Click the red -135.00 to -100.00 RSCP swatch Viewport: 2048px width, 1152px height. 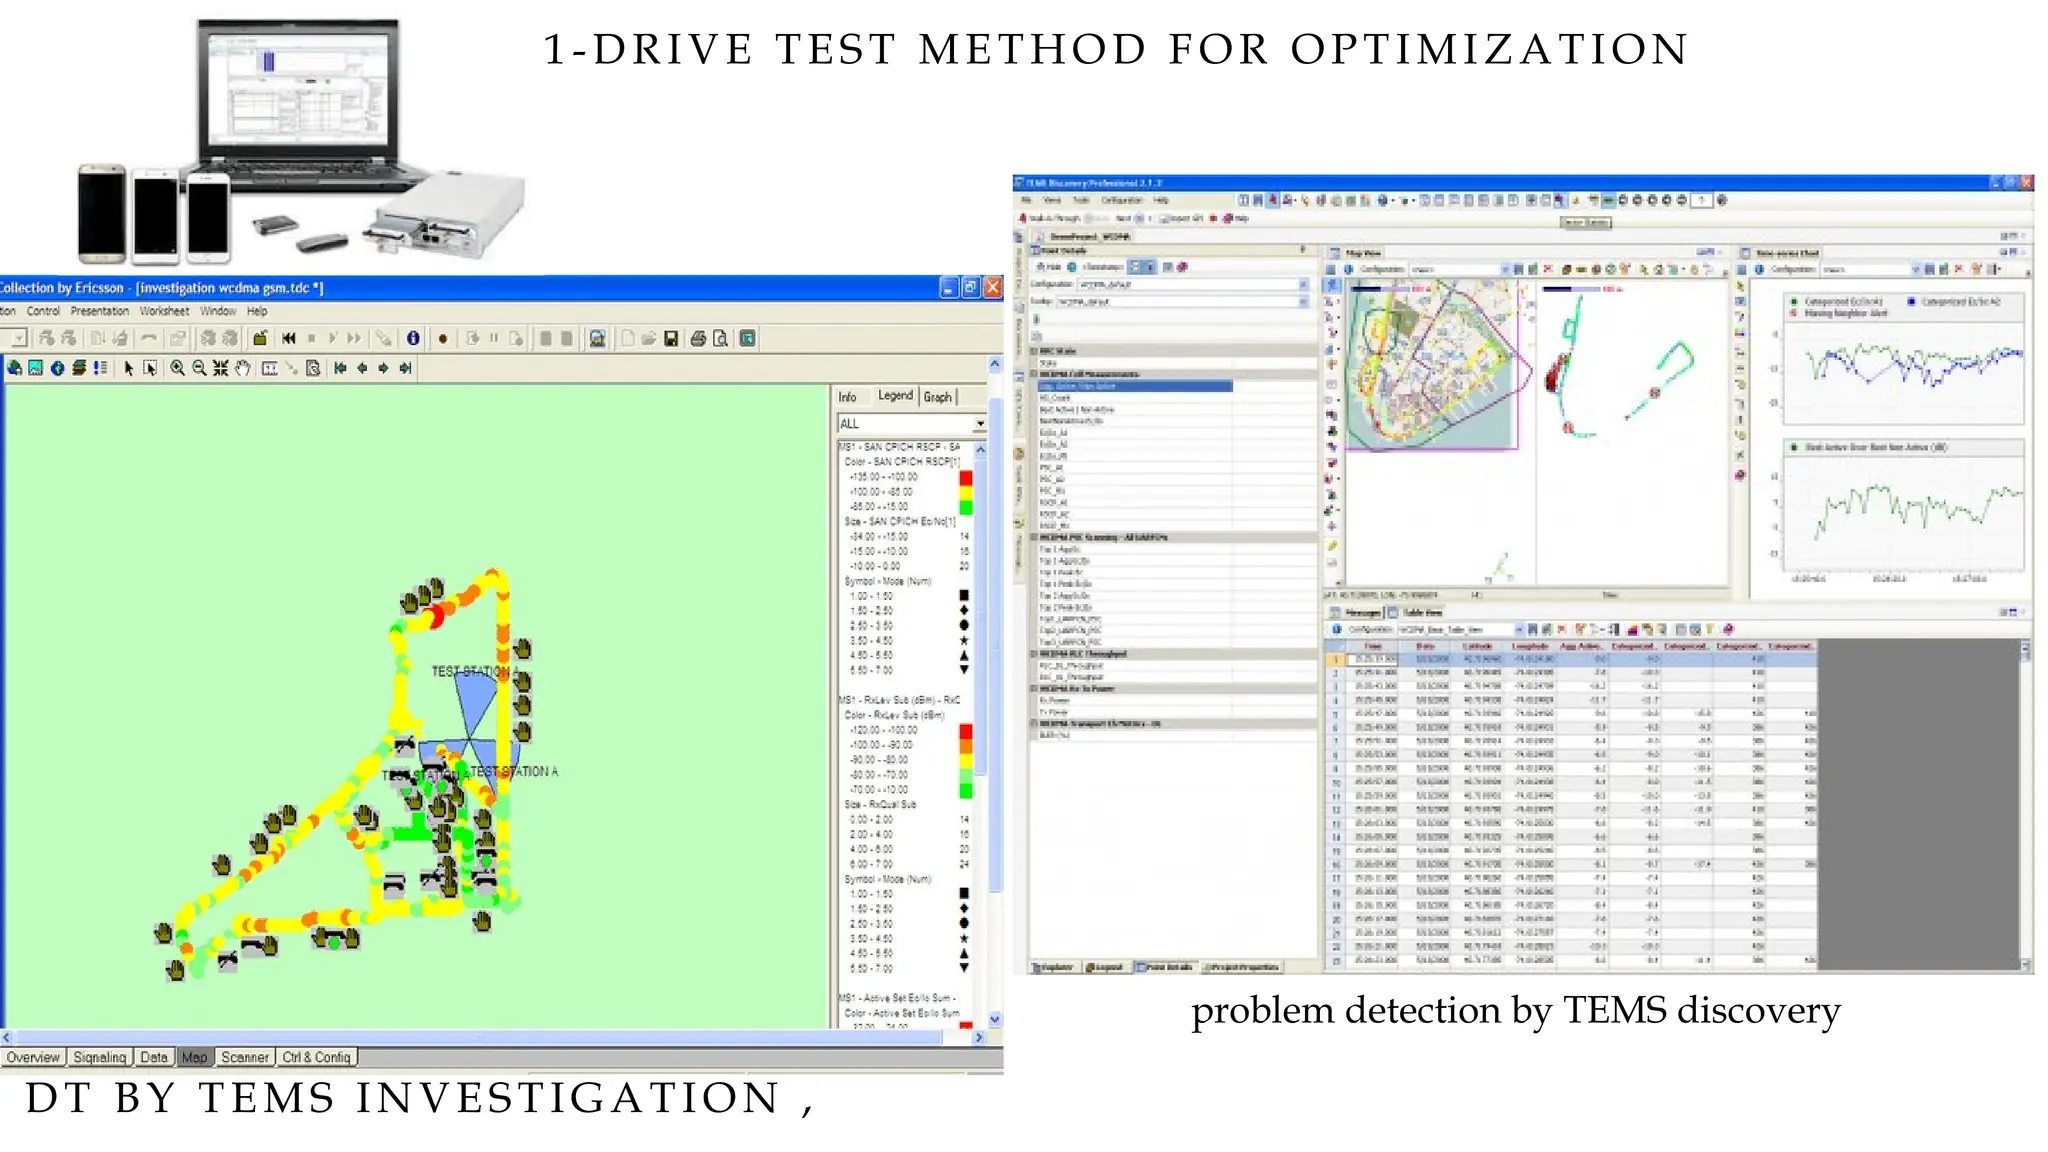(x=966, y=478)
